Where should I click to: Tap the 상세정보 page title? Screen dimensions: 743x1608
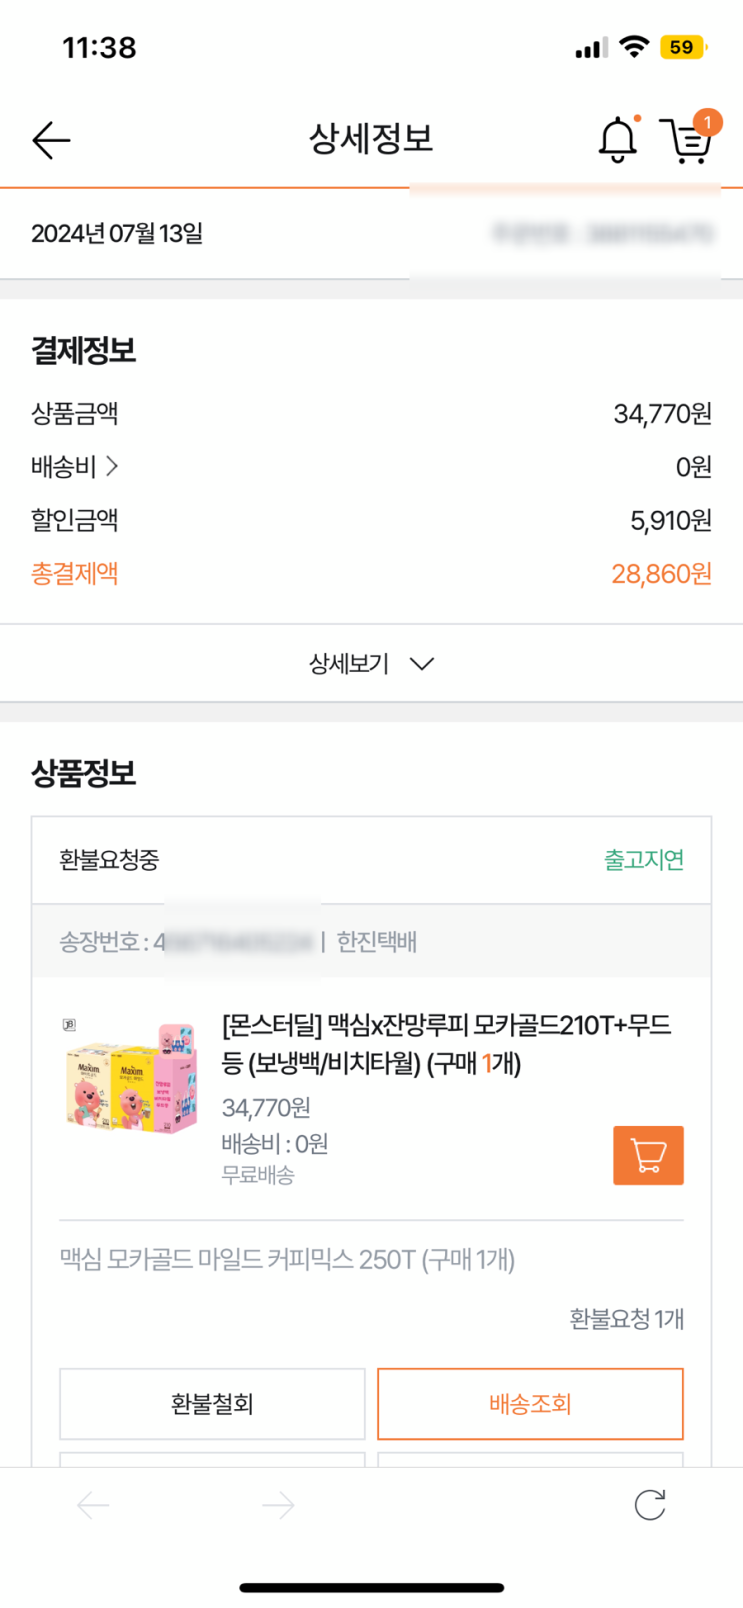coord(371,139)
